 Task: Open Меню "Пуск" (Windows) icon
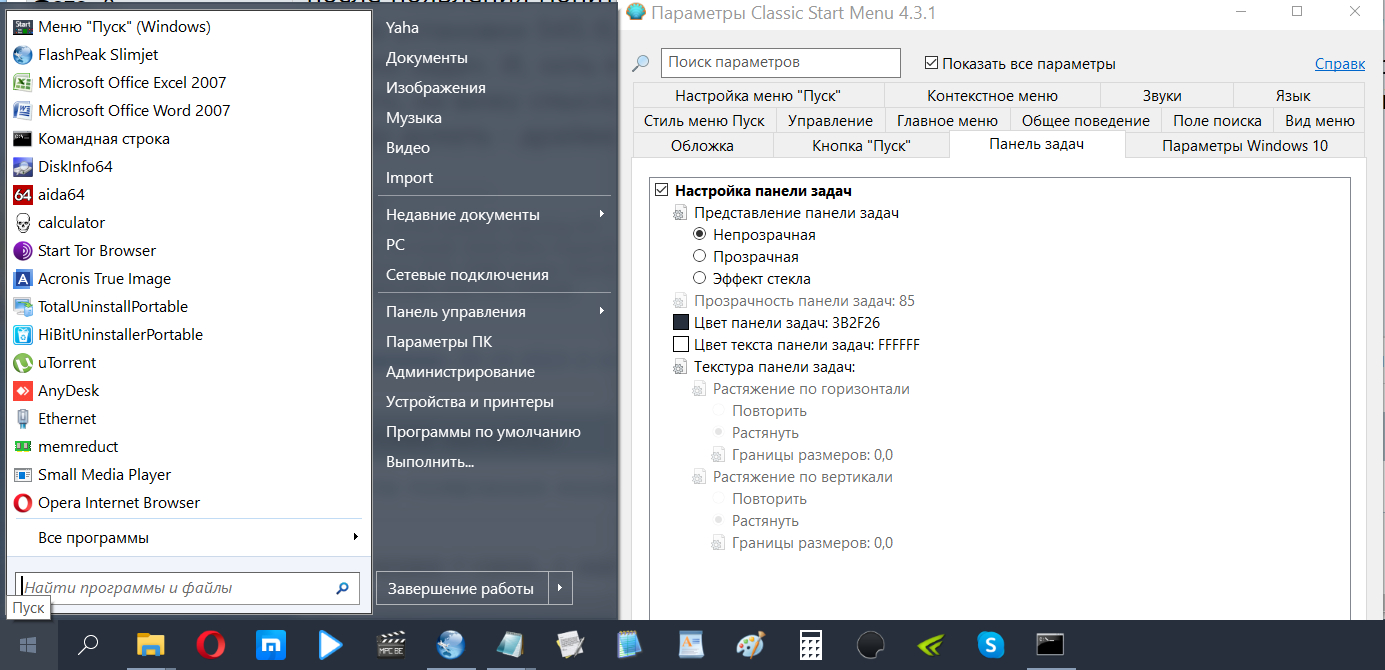point(22,27)
